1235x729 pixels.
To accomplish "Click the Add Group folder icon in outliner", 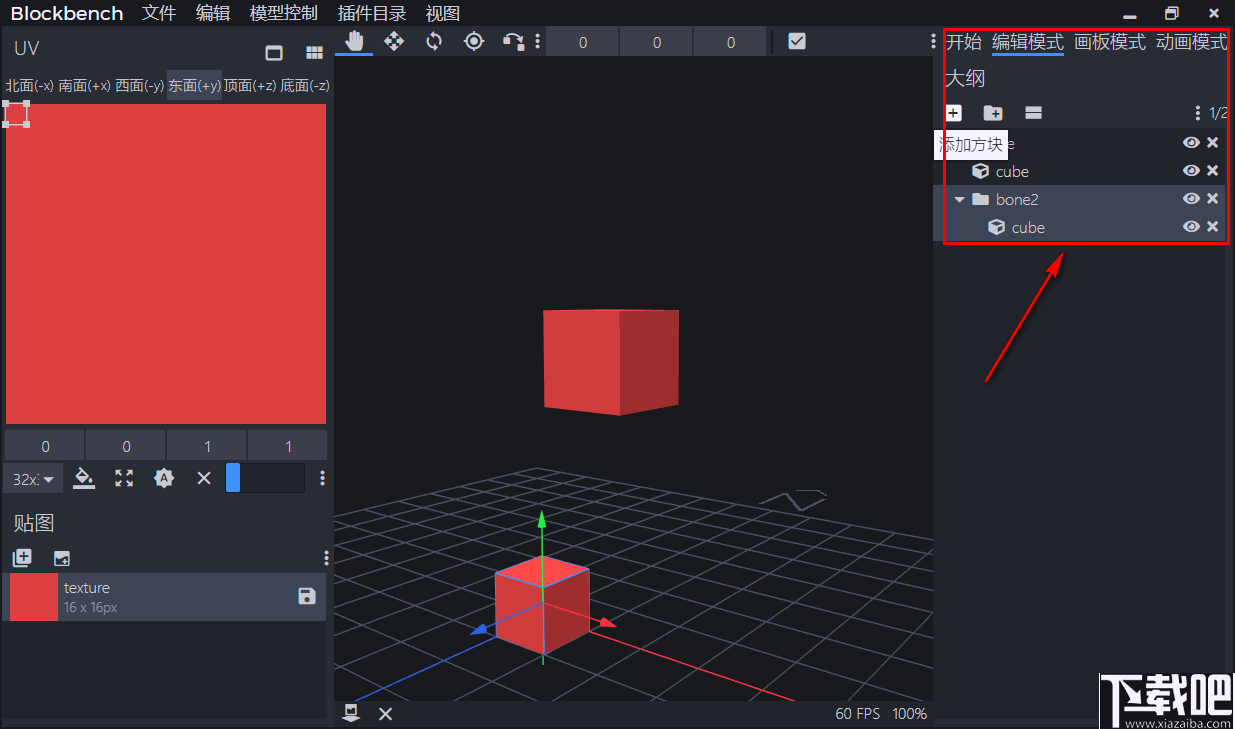I will click(992, 112).
